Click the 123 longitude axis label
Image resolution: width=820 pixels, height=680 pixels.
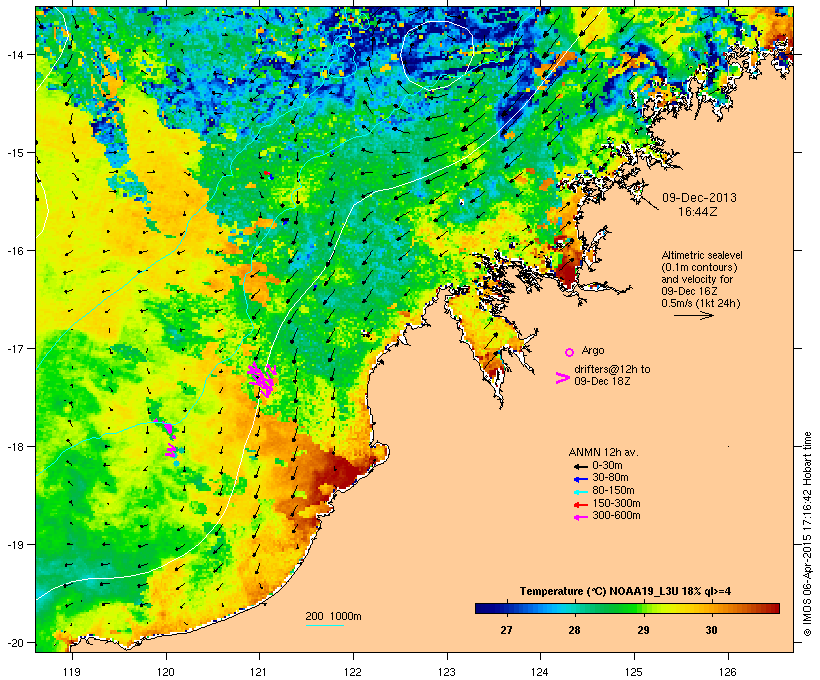click(447, 672)
